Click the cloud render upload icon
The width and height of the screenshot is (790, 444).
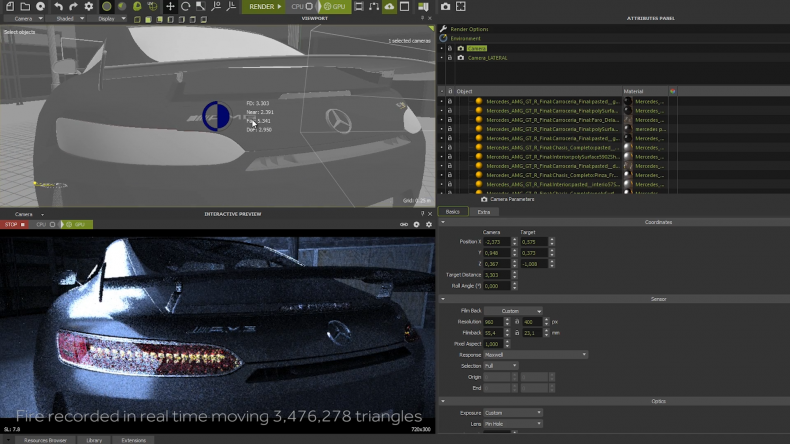[389, 7]
